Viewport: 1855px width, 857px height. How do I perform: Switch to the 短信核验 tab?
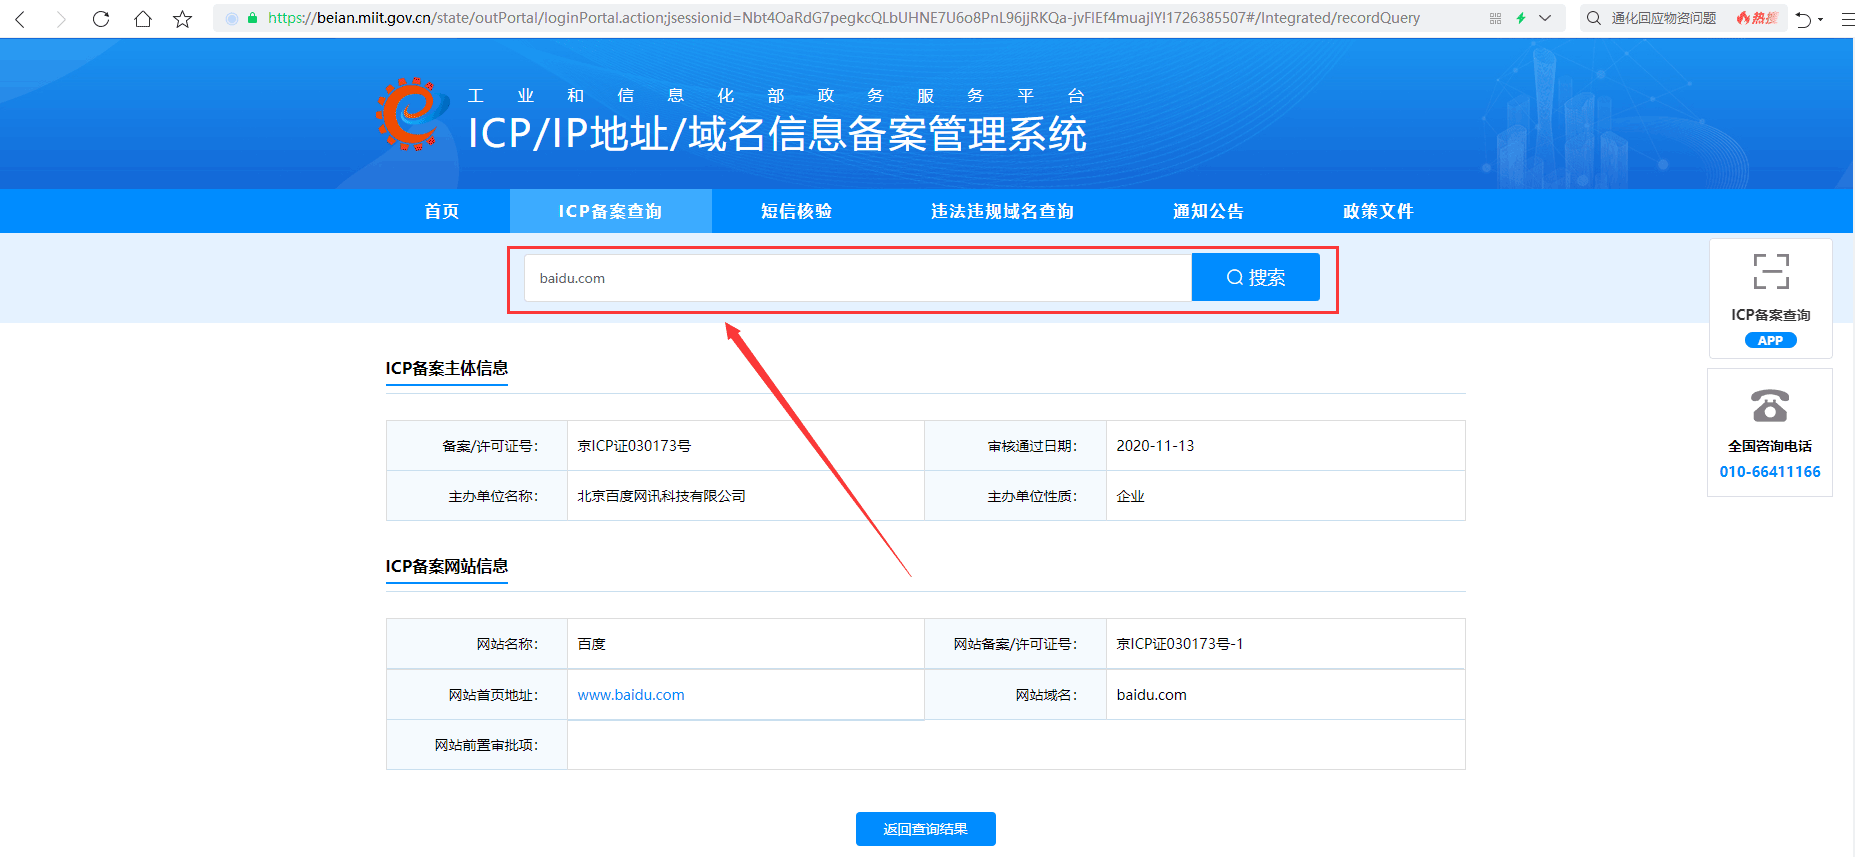coord(796,211)
